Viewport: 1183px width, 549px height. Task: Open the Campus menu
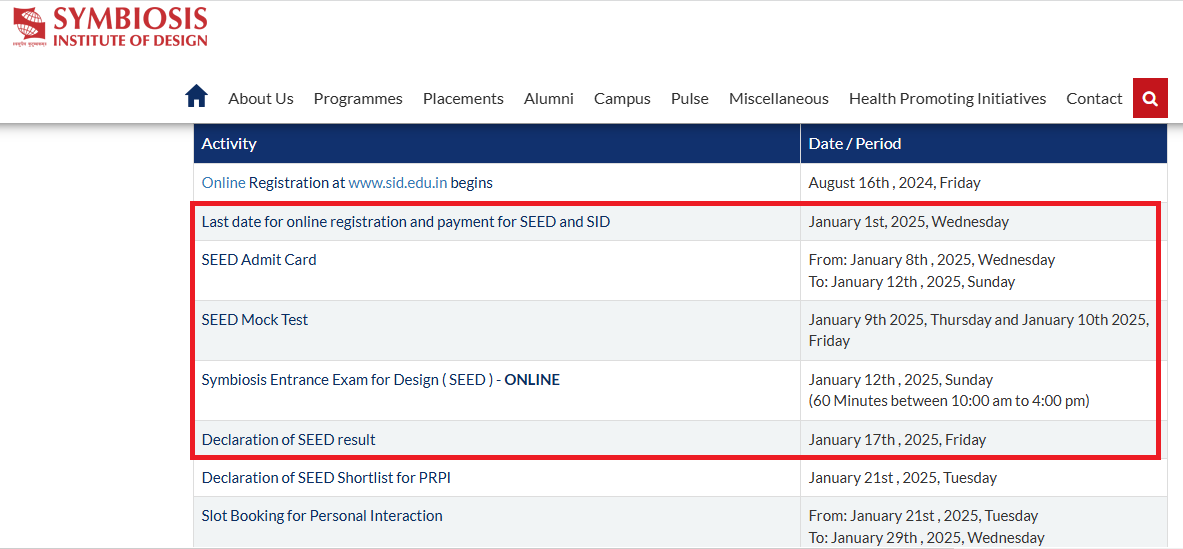click(x=622, y=99)
